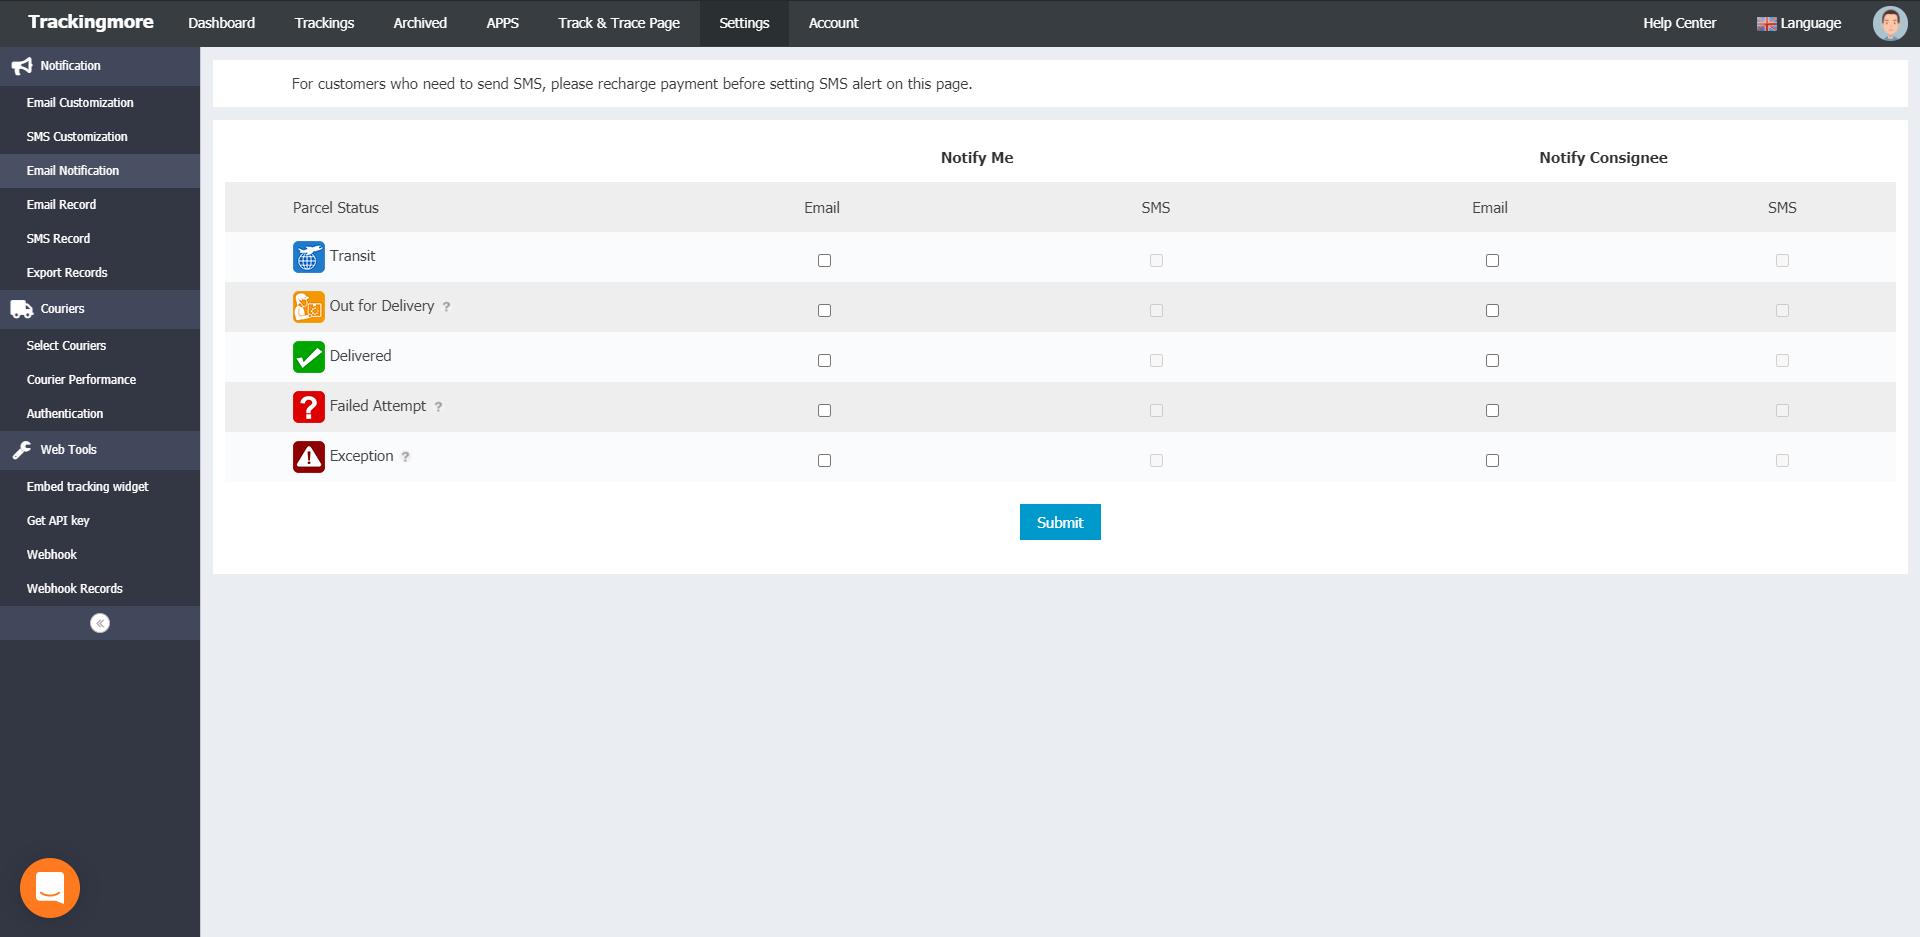Click the help mark beside Exception
The height and width of the screenshot is (937, 1920).
(406, 457)
